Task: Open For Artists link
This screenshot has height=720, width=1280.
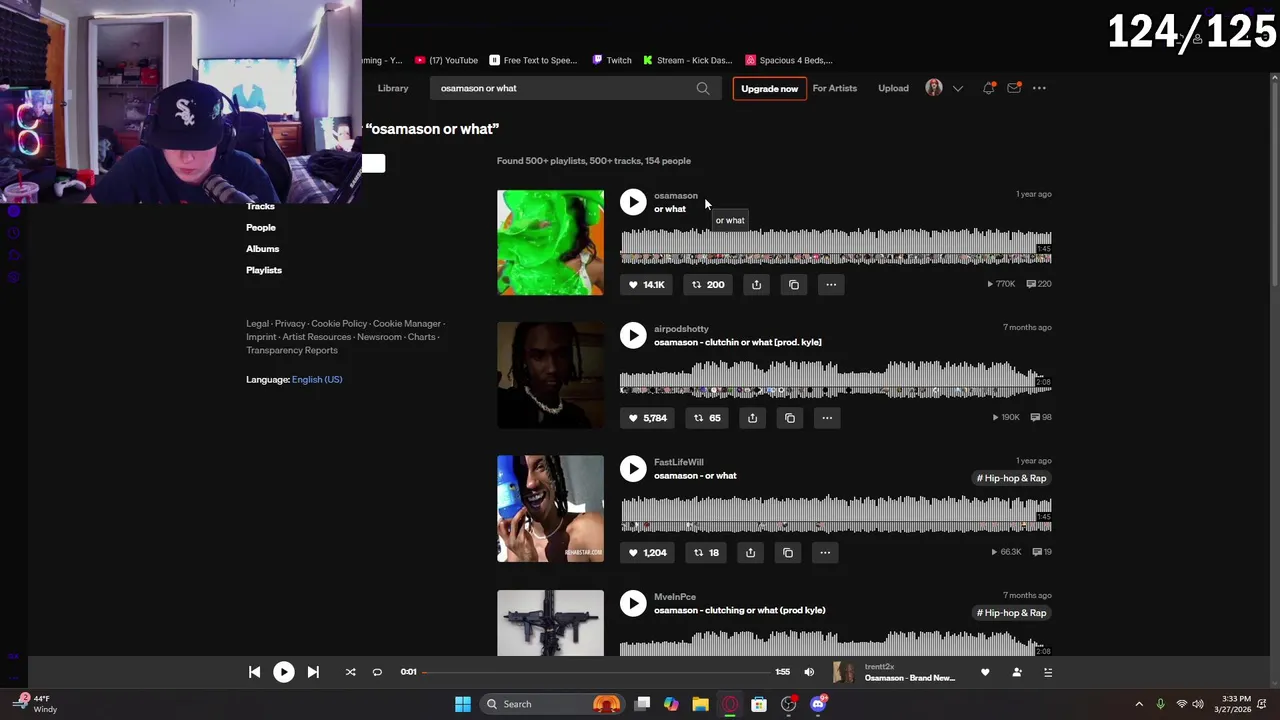Action: pyautogui.click(x=834, y=88)
